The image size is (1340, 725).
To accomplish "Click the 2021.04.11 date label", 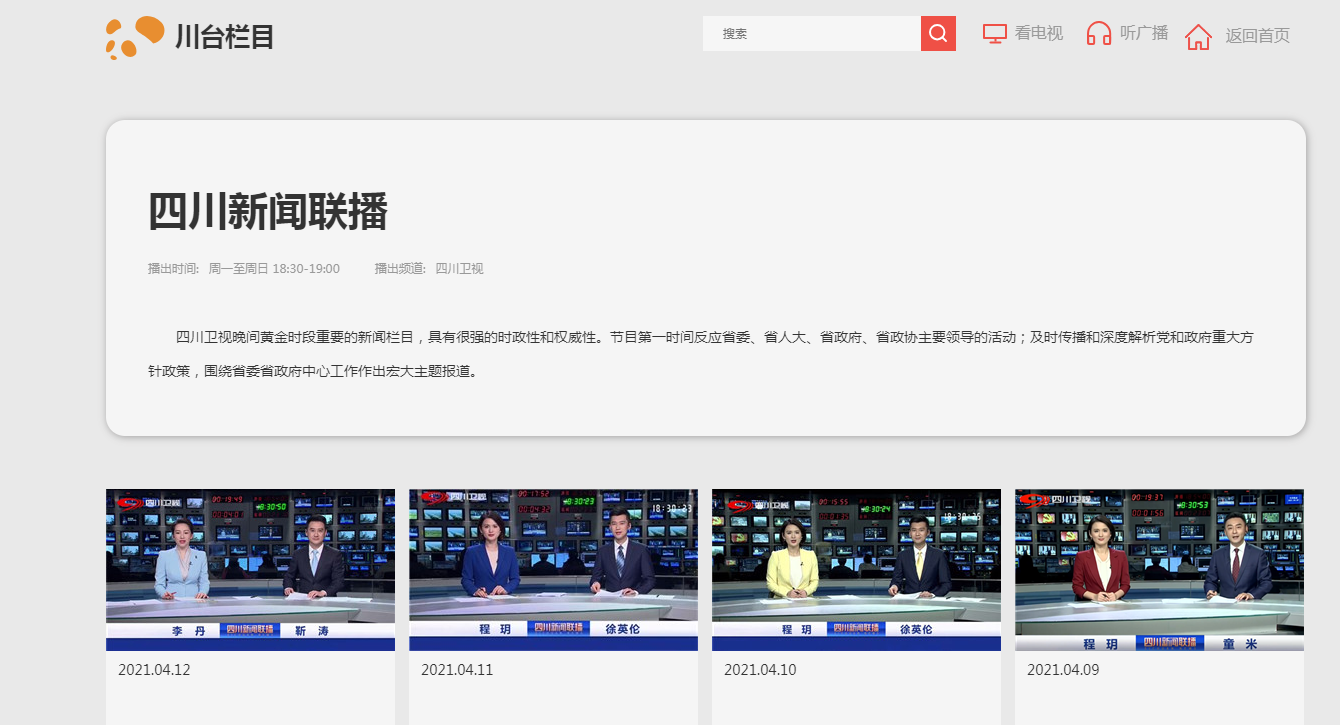I will pos(457,670).
